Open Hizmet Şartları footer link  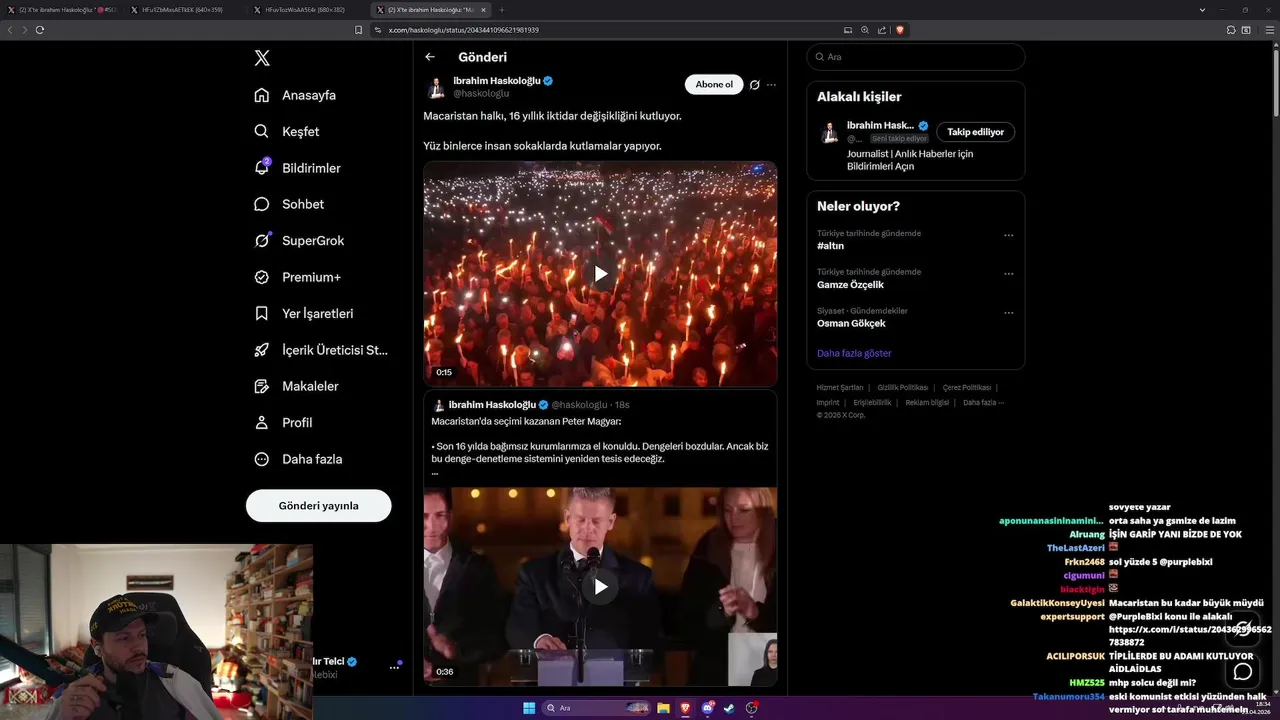[839, 387]
